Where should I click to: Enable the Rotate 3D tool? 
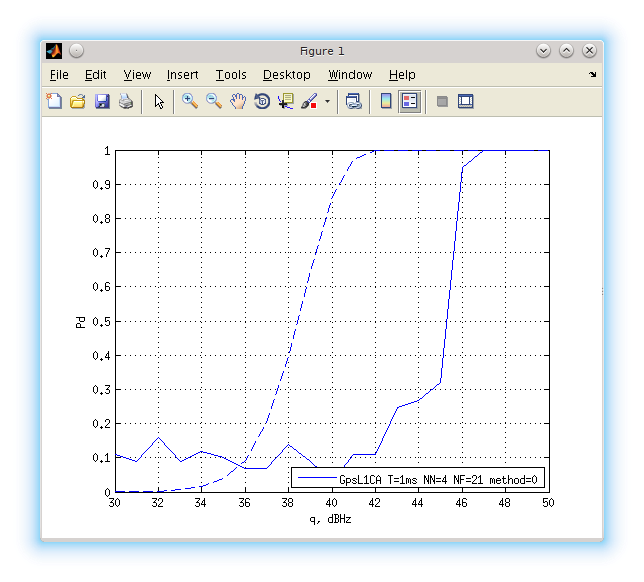point(262,101)
